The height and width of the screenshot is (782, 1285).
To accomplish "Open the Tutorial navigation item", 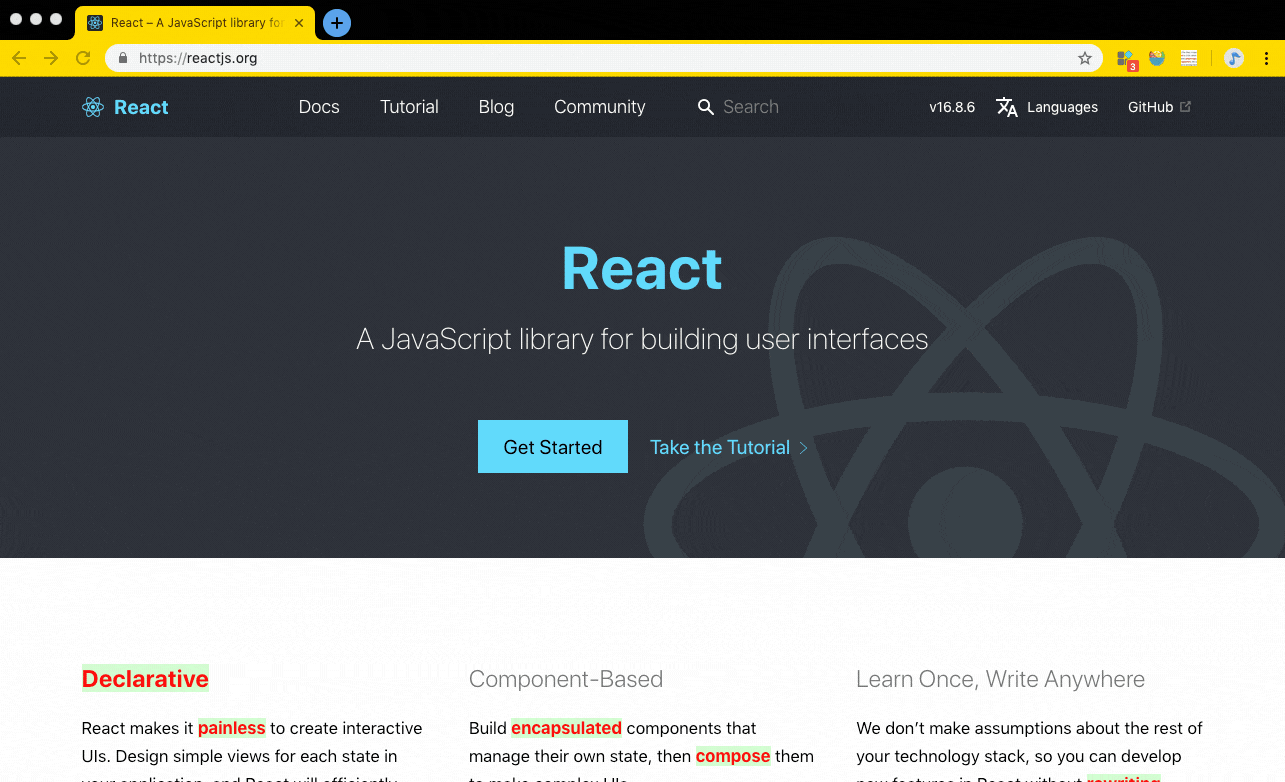I will [x=409, y=107].
